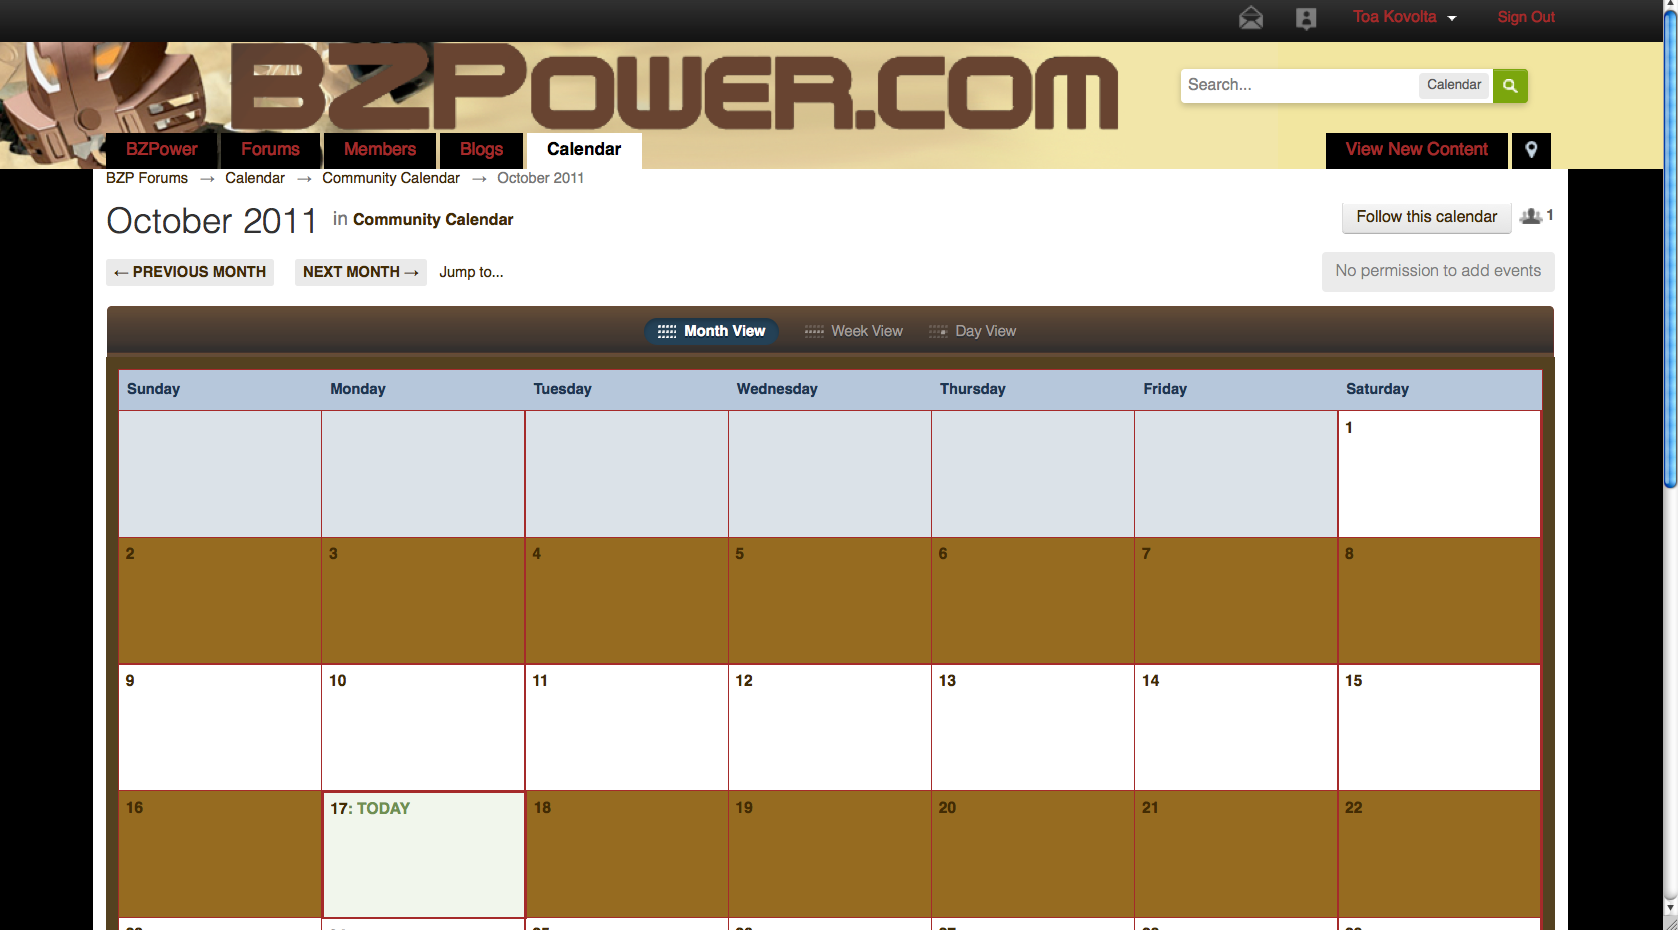
Task: Go to Calendar breadcrumb link
Action: point(255,178)
